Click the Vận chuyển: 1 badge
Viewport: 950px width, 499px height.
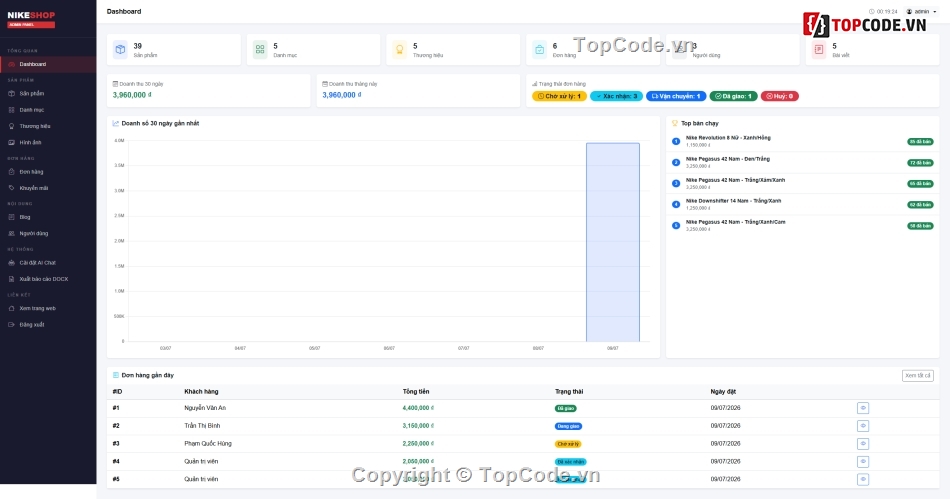click(676, 96)
